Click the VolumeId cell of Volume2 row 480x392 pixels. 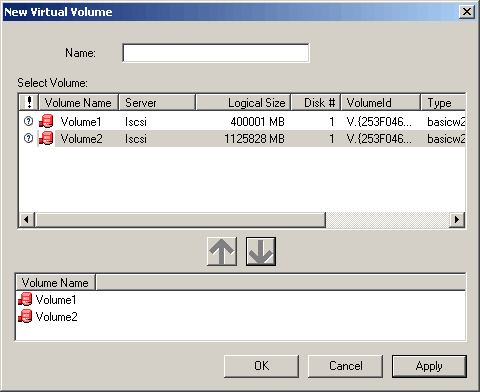(x=379, y=138)
